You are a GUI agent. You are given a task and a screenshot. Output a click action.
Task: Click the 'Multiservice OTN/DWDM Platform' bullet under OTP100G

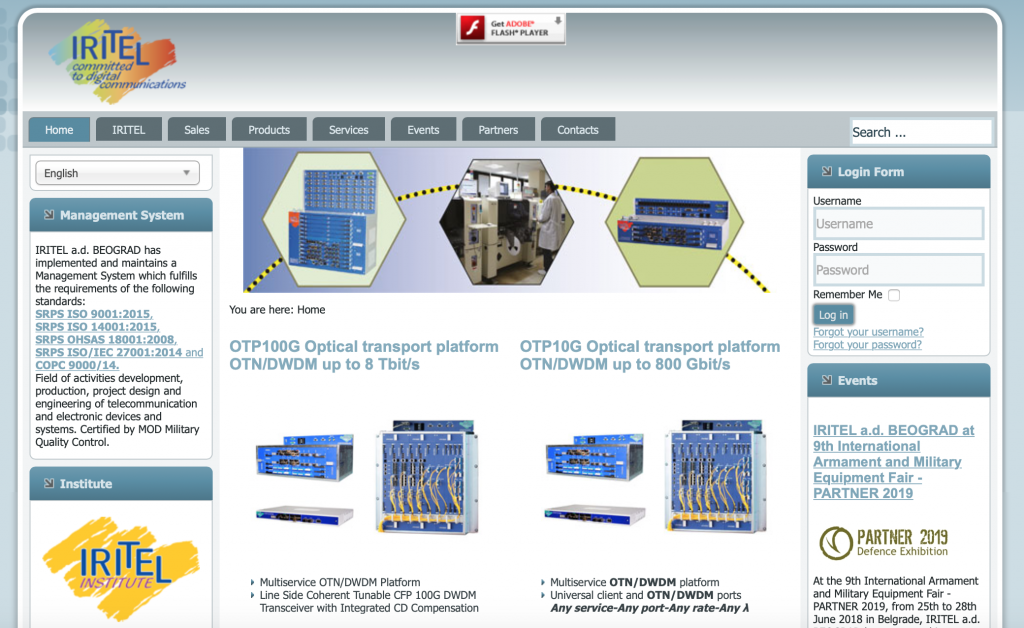coord(340,582)
